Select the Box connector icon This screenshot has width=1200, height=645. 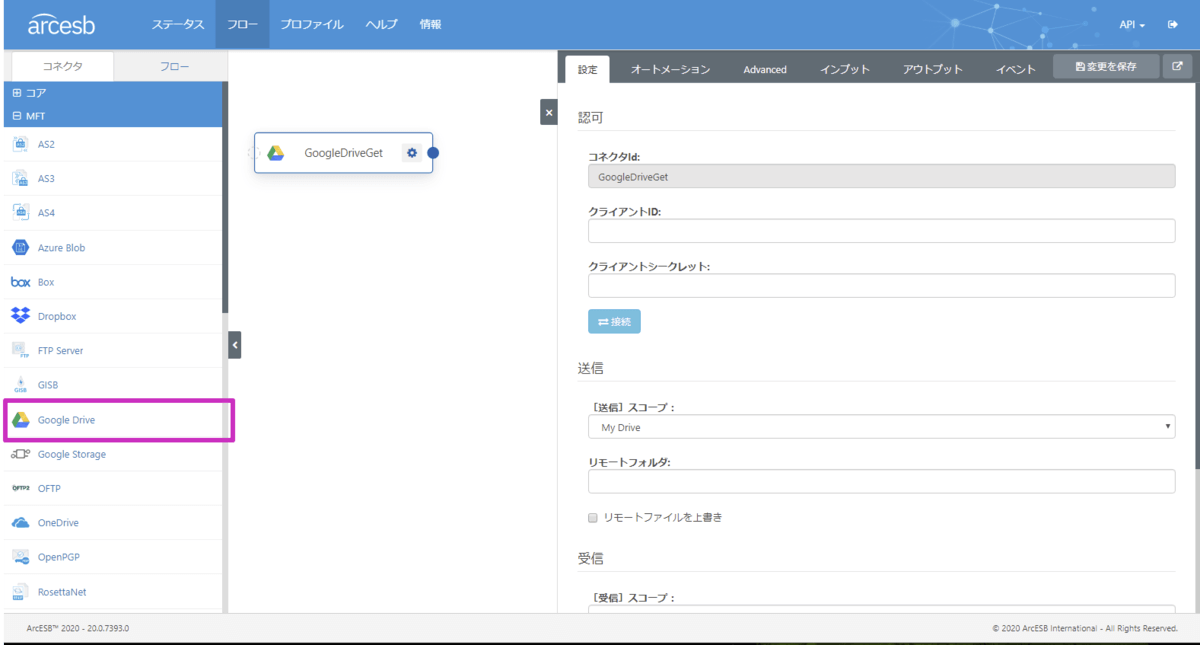pos(20,282)
